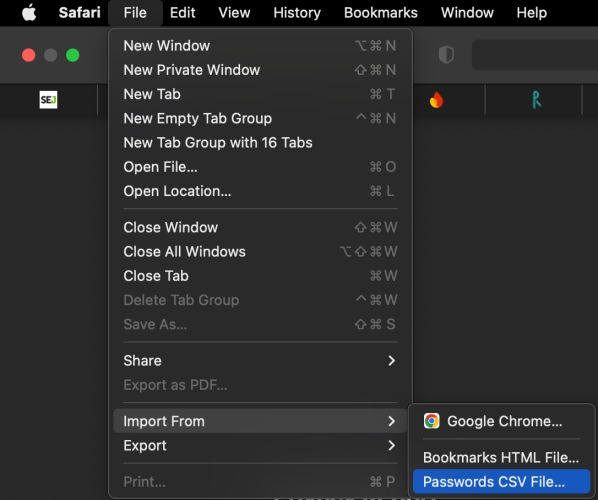Choose Open File…
Image resolution: width=598 pixels, height=500 pixels.
(260, 167)
